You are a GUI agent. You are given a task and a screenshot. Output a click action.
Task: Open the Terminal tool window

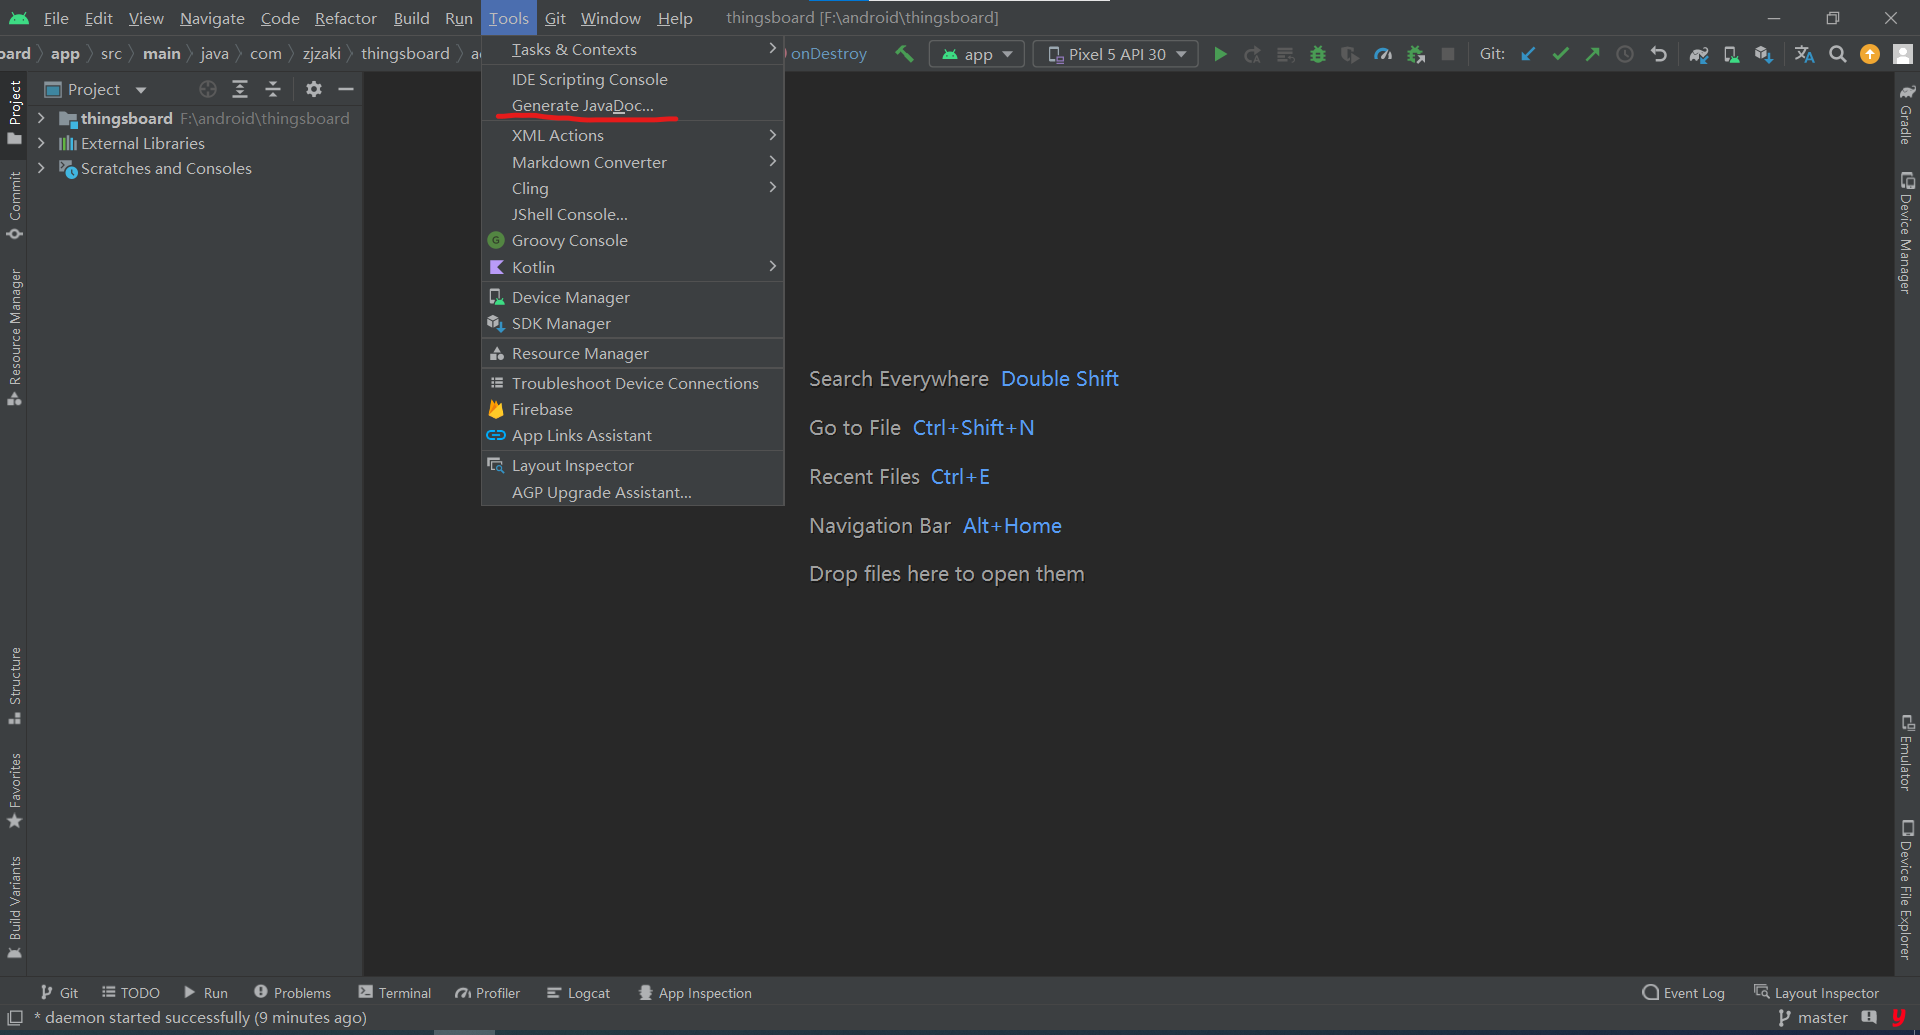tap(395, 992)
